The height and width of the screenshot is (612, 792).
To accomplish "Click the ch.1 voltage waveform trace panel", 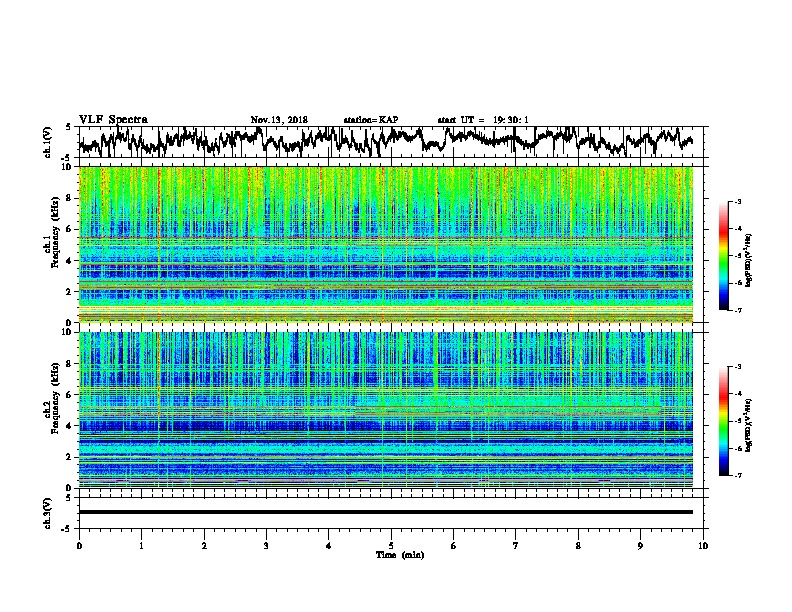I will [x=393, y=142].
